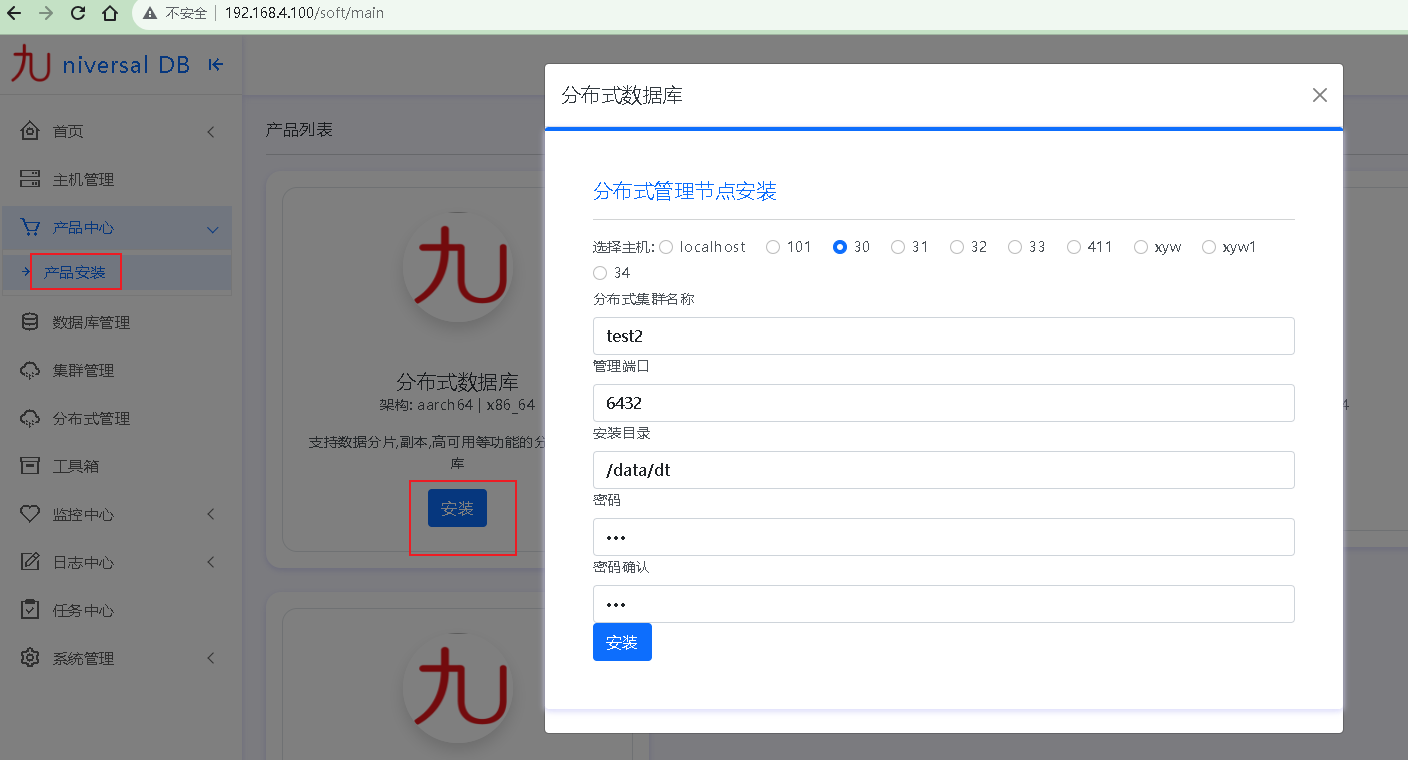
Task: Click the 监控中心 heart icon
Action: tap(31, 514)
